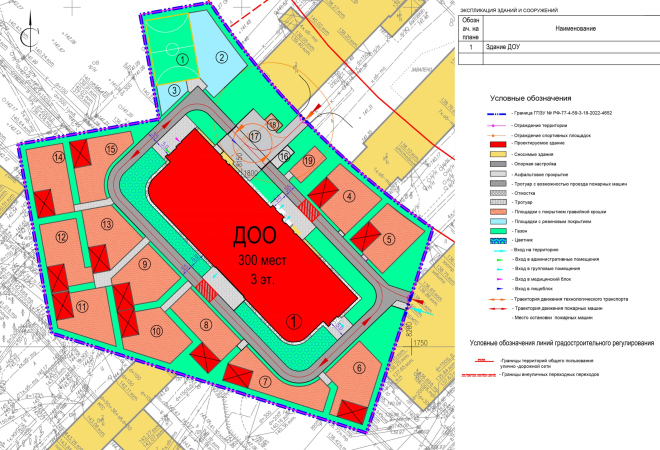Click circled number 6 in the southeast corner
Viewport: 660px width, 450px height.
click(x=359, y=368)
